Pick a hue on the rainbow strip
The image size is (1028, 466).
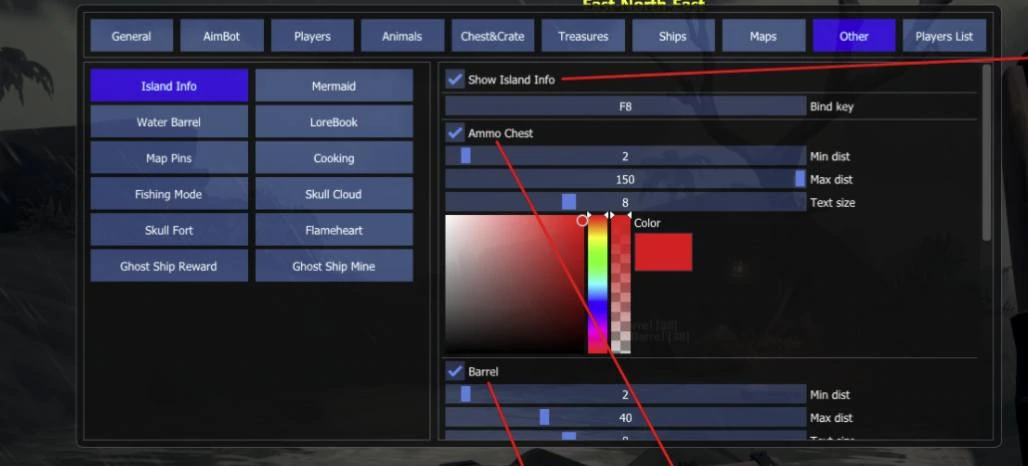[597, 284]
